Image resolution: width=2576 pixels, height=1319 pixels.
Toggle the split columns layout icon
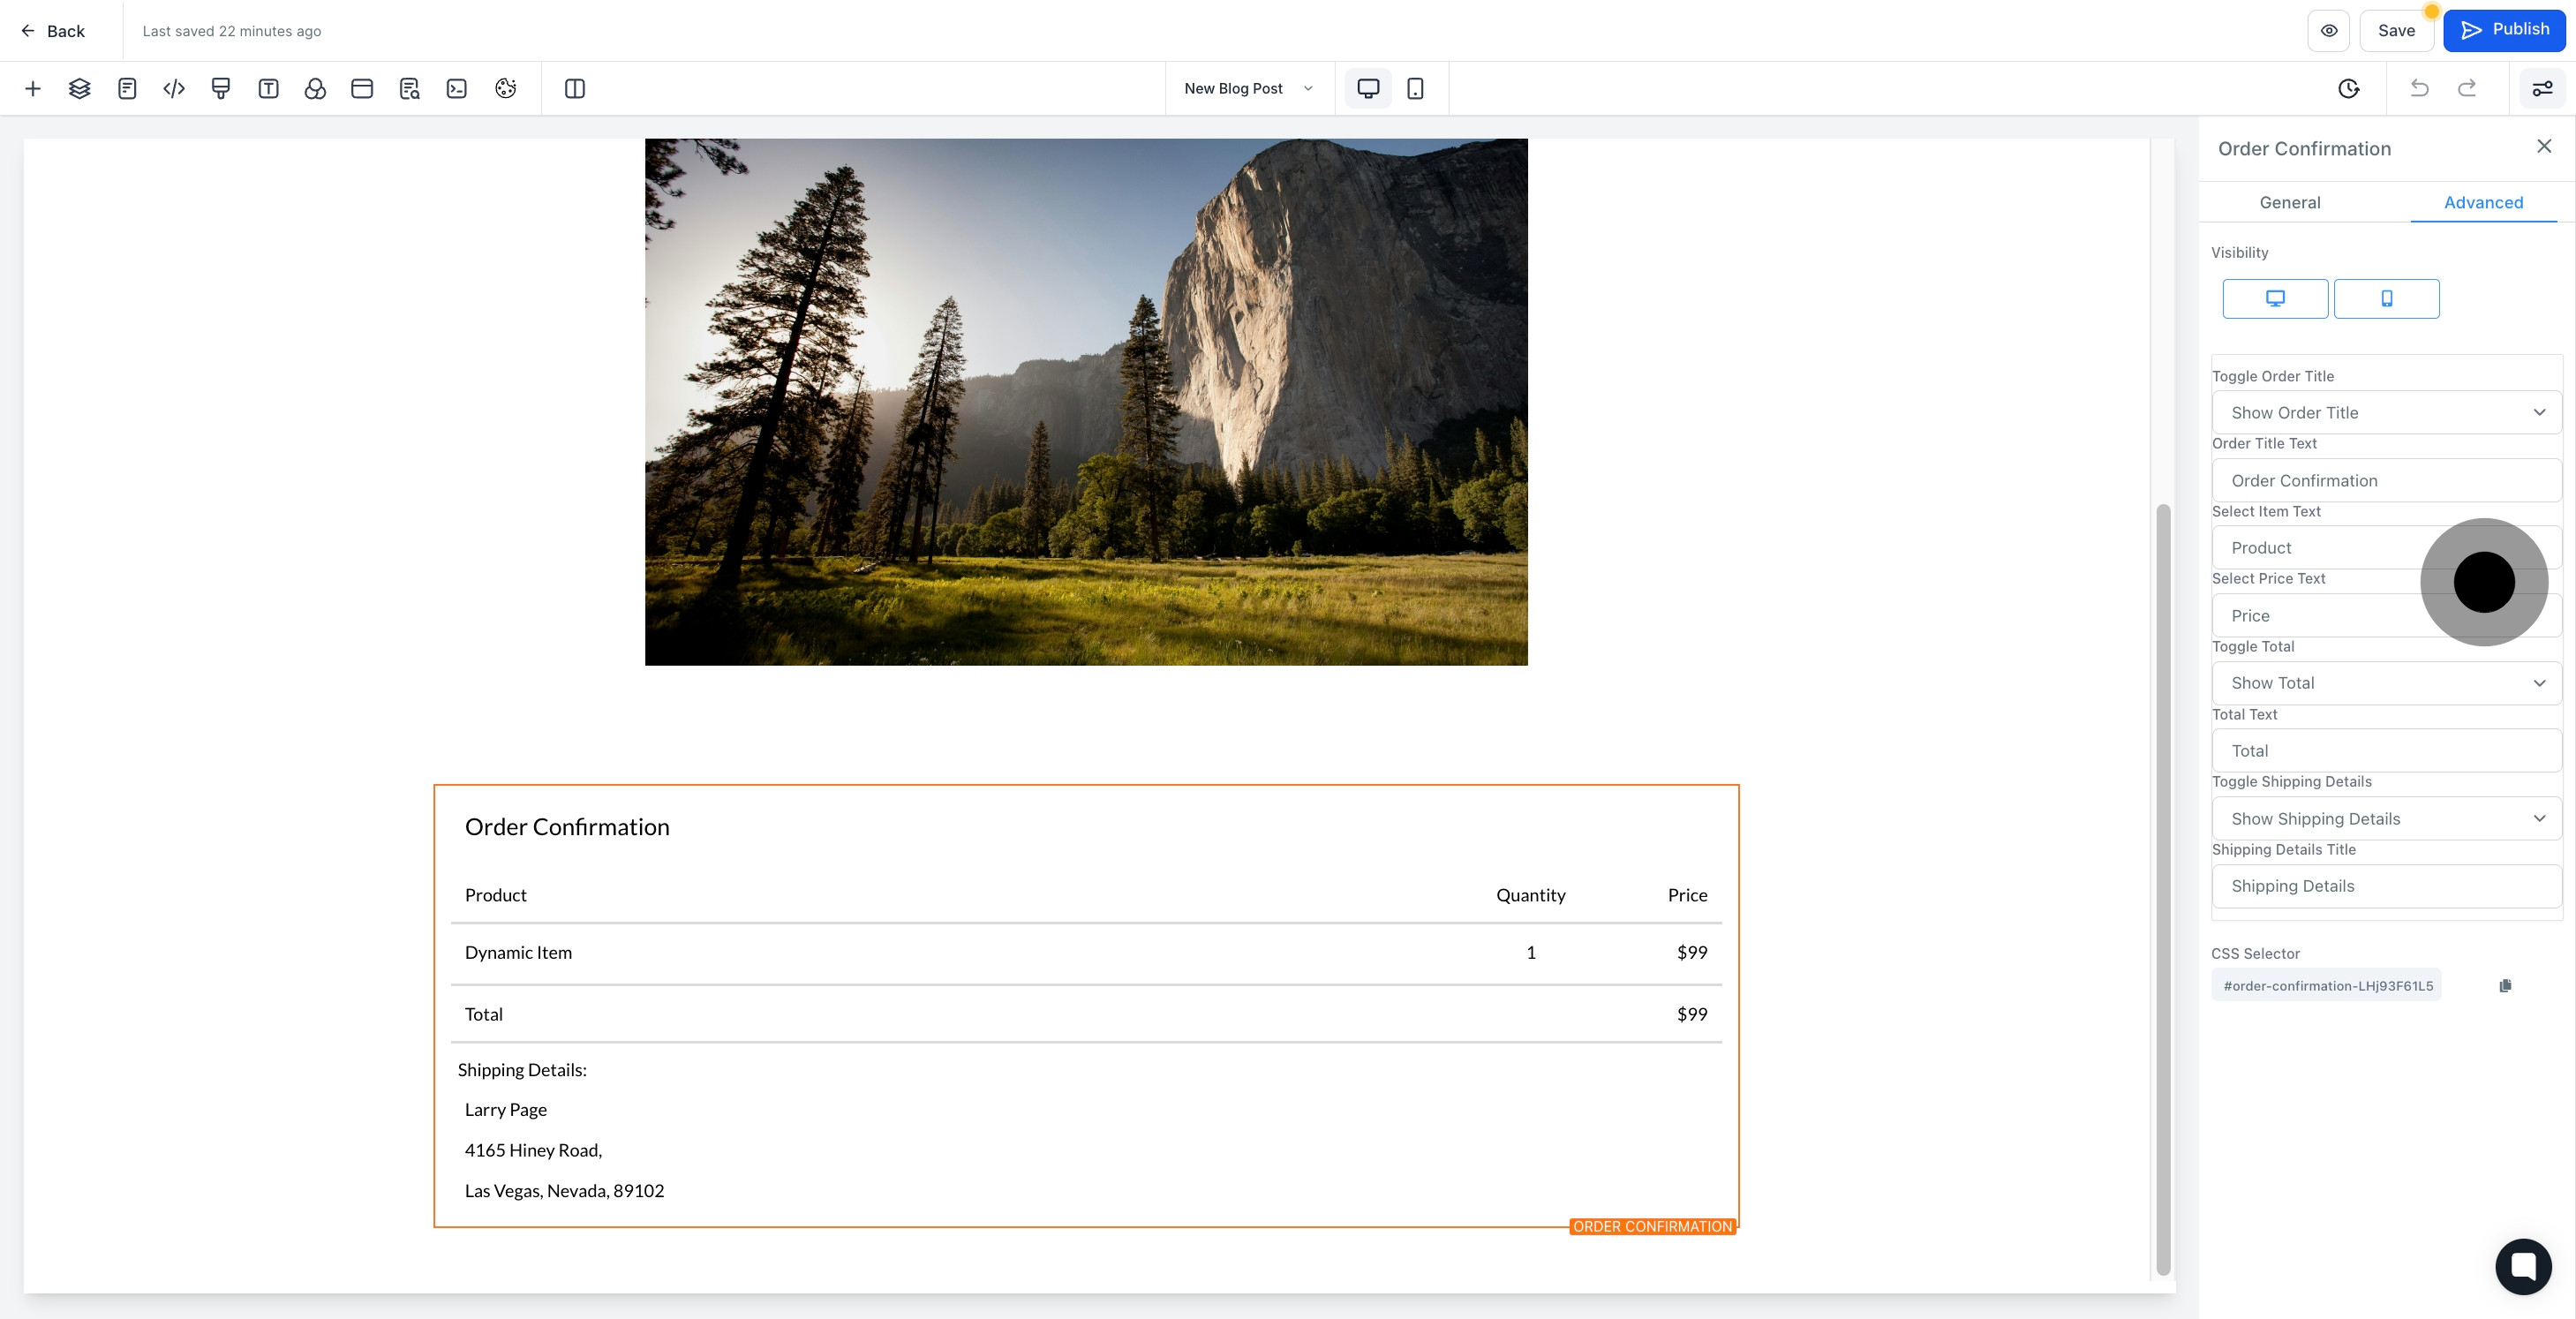click(x=575, y=89)
